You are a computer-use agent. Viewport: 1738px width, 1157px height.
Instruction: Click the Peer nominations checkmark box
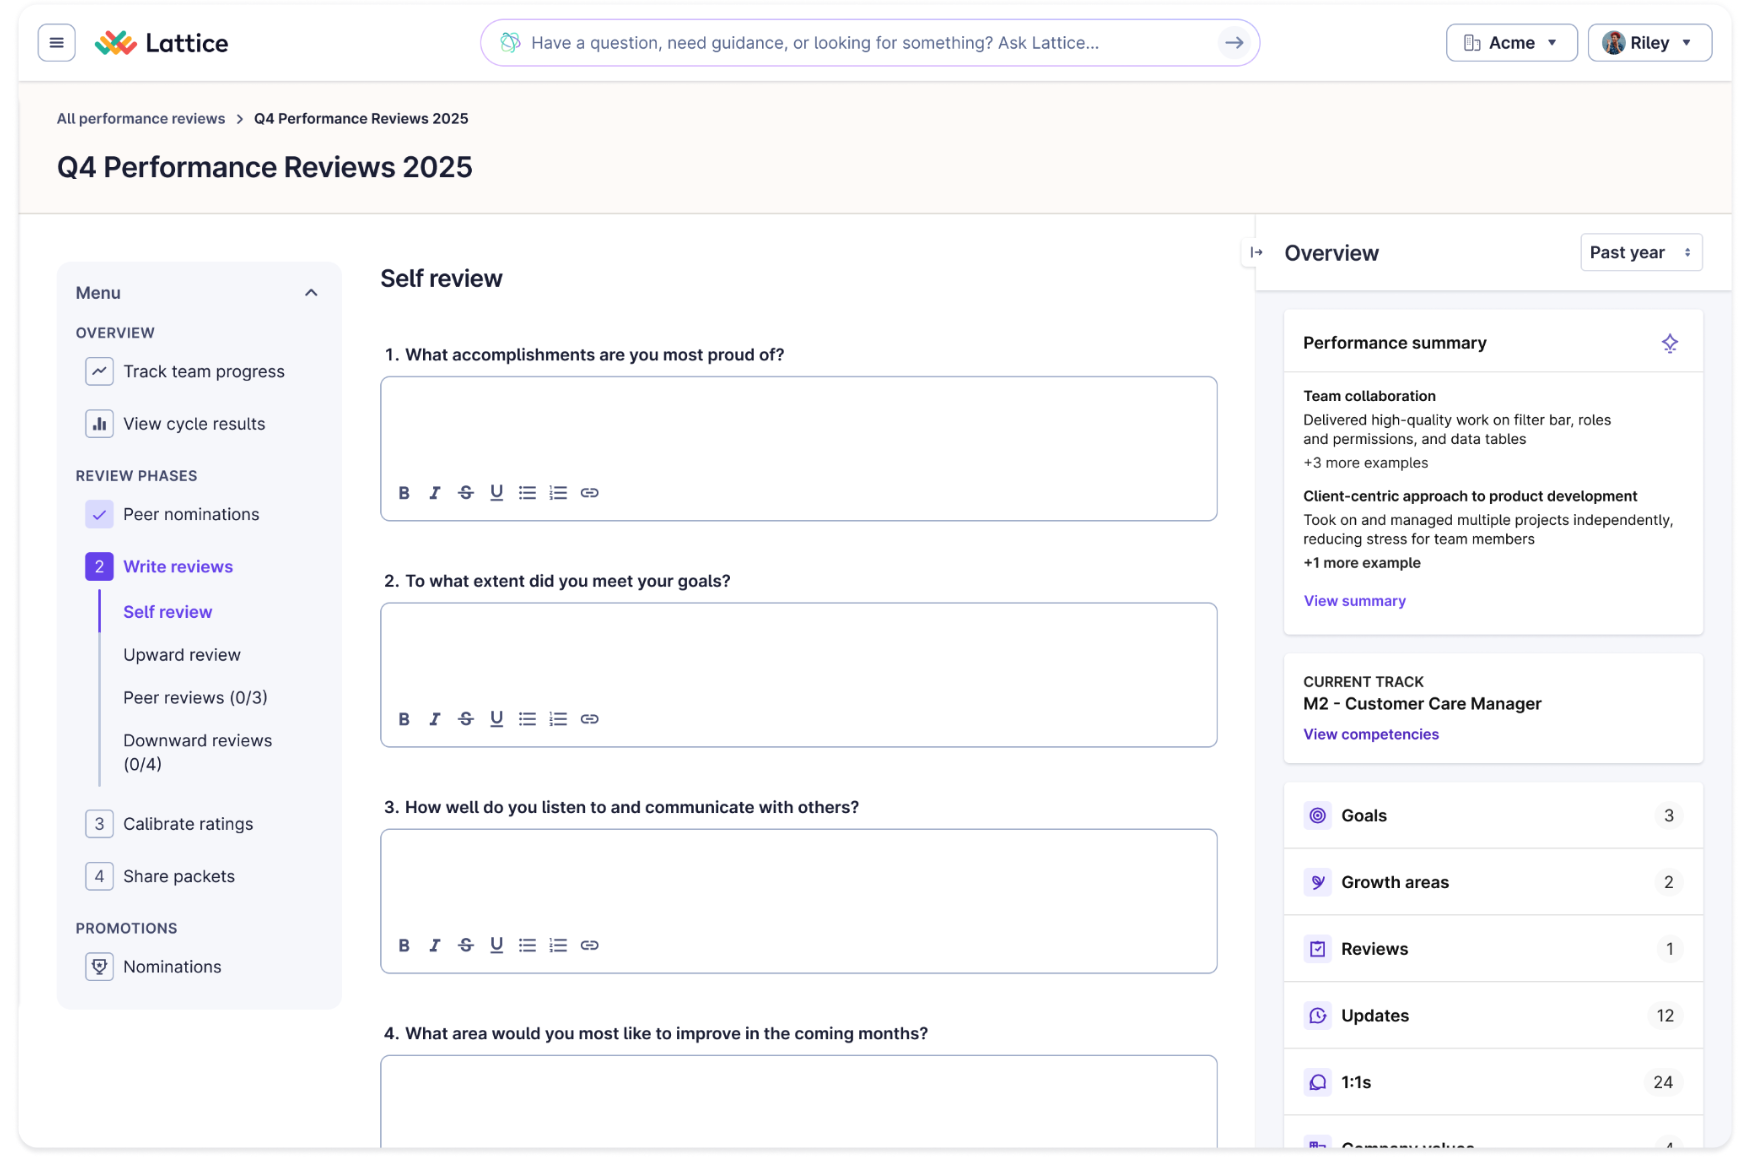[x=99, y=515]
